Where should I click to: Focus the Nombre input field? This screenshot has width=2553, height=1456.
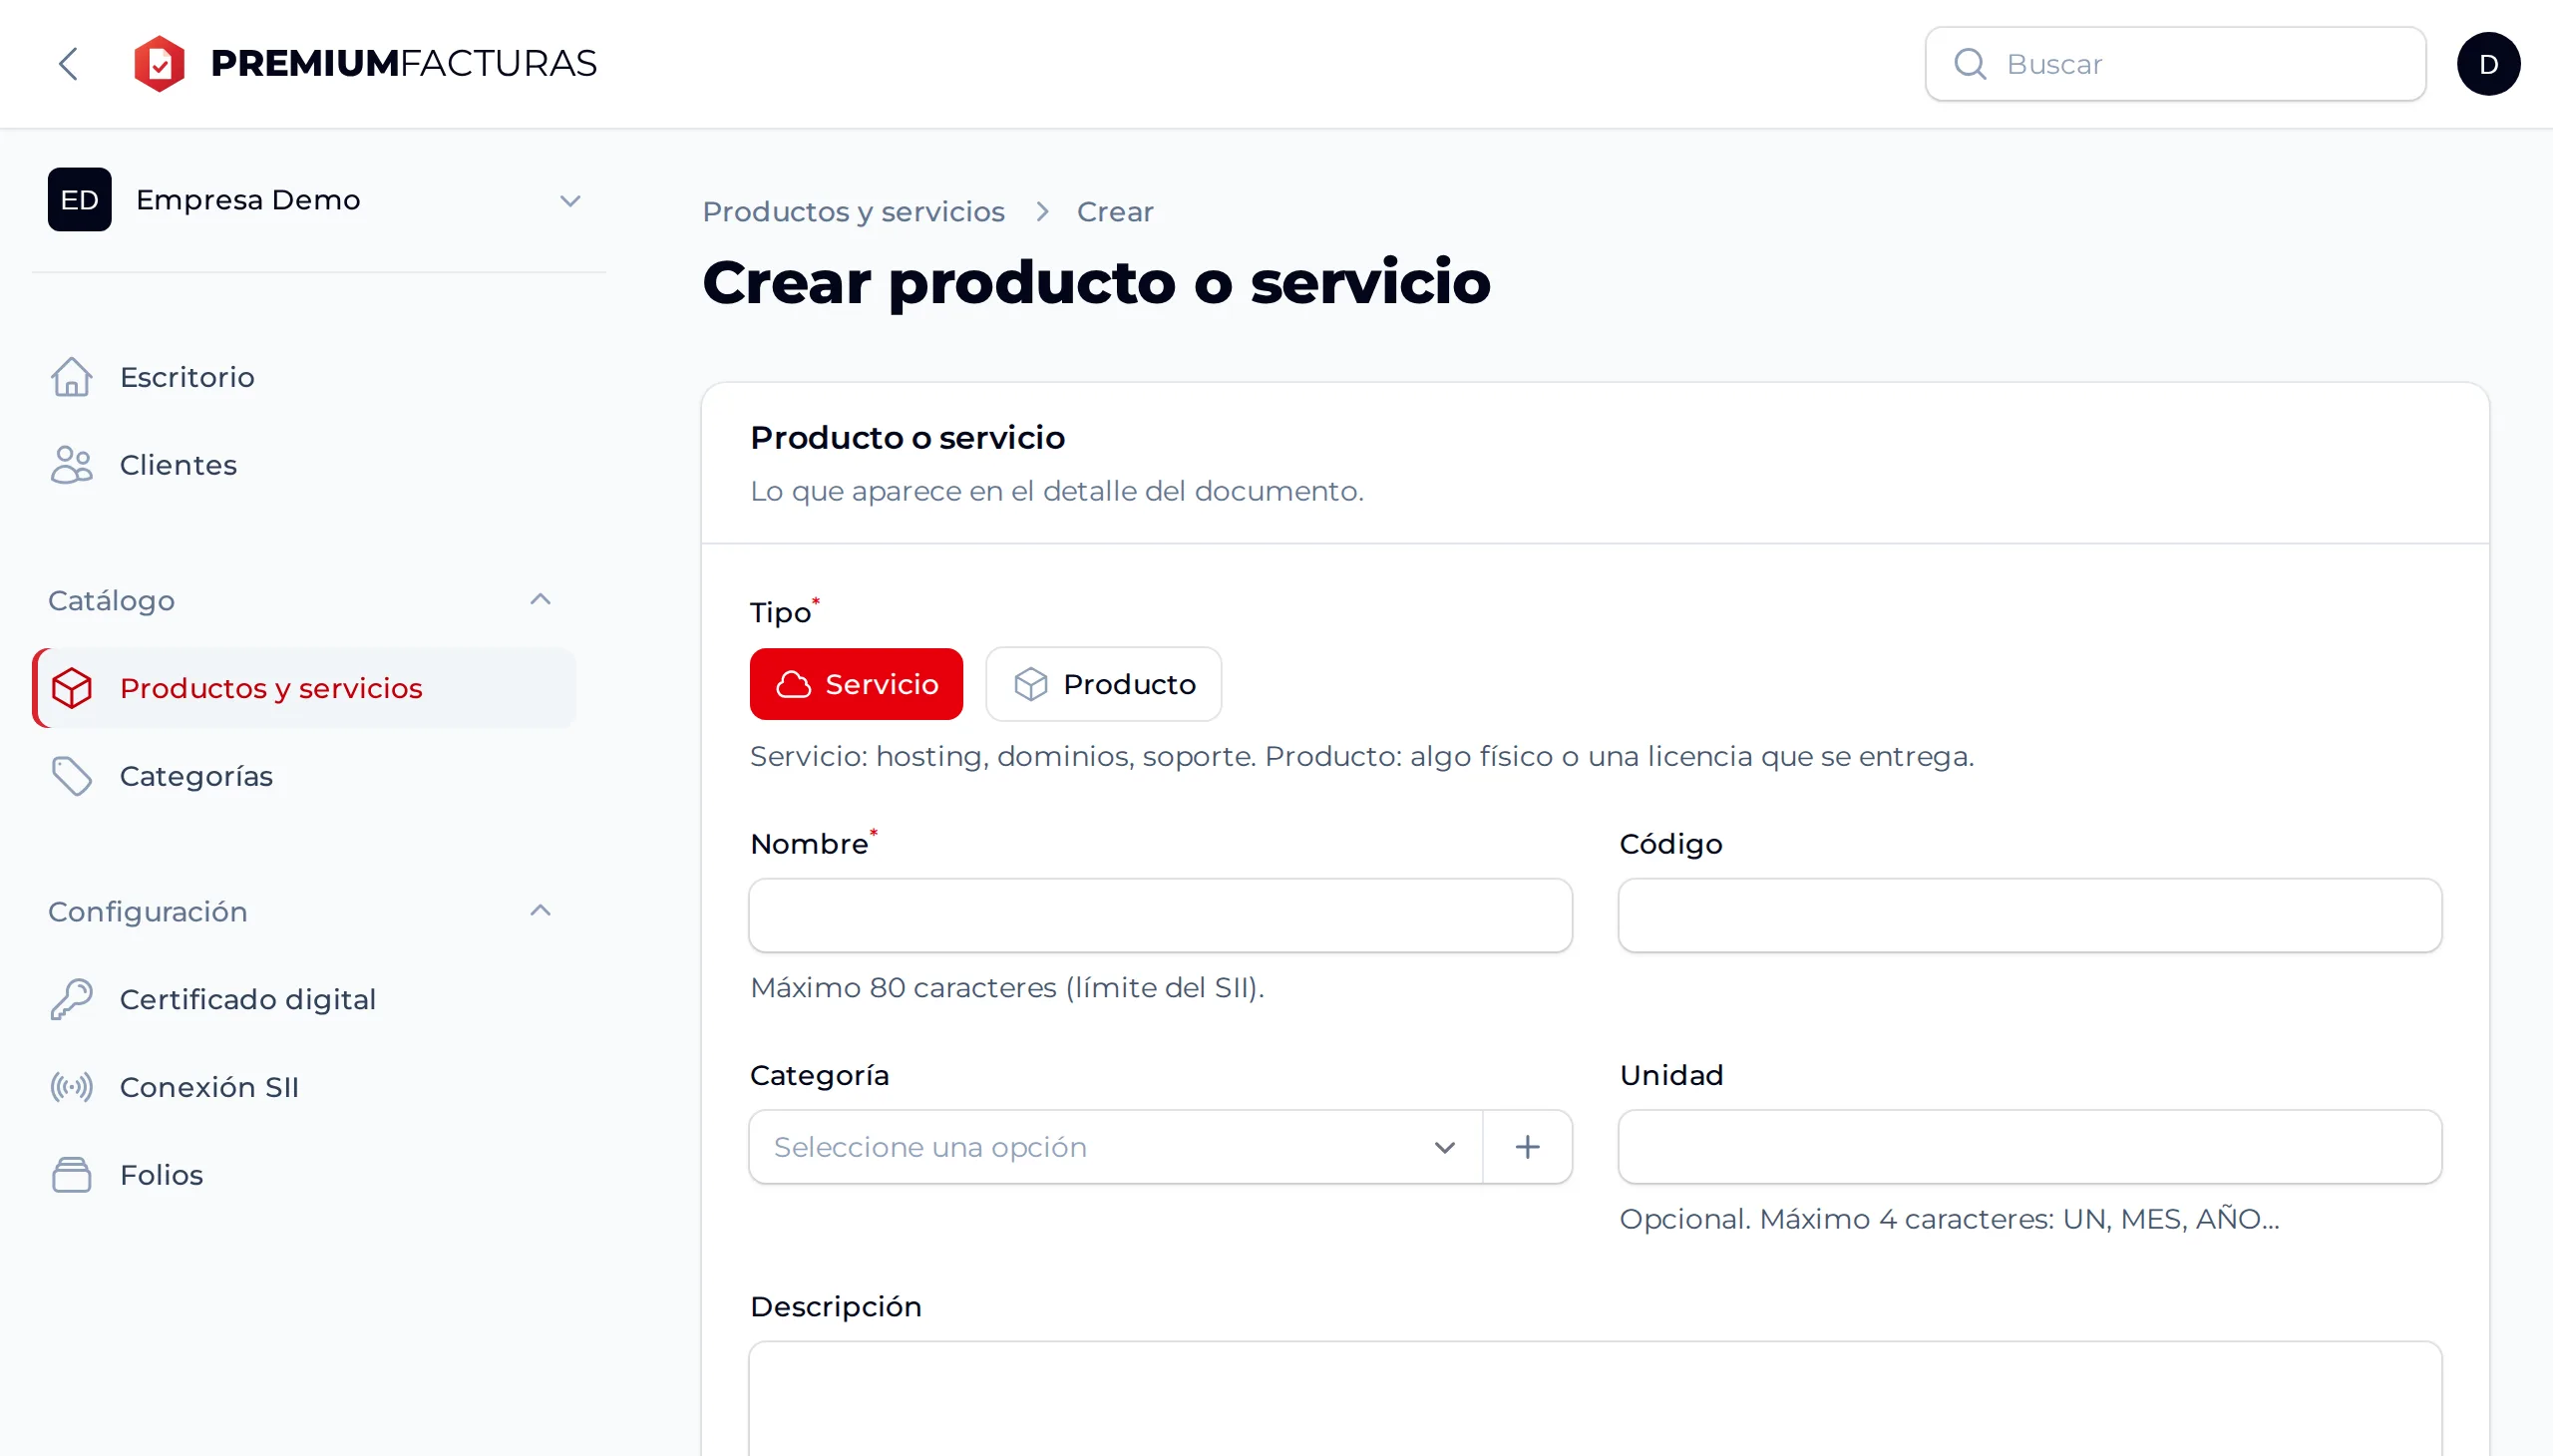(x=1160, y=916)
